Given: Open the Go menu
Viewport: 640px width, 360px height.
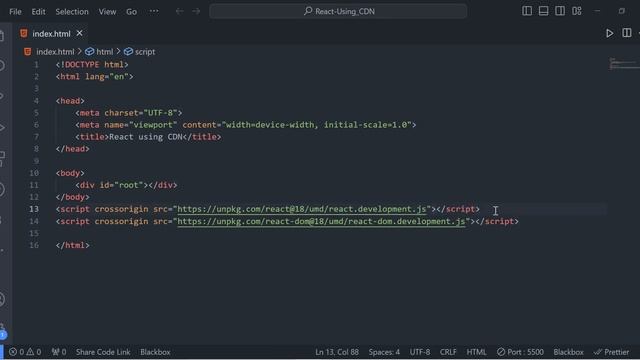Looking at the screenshot, I should click(x=131, y=11).
